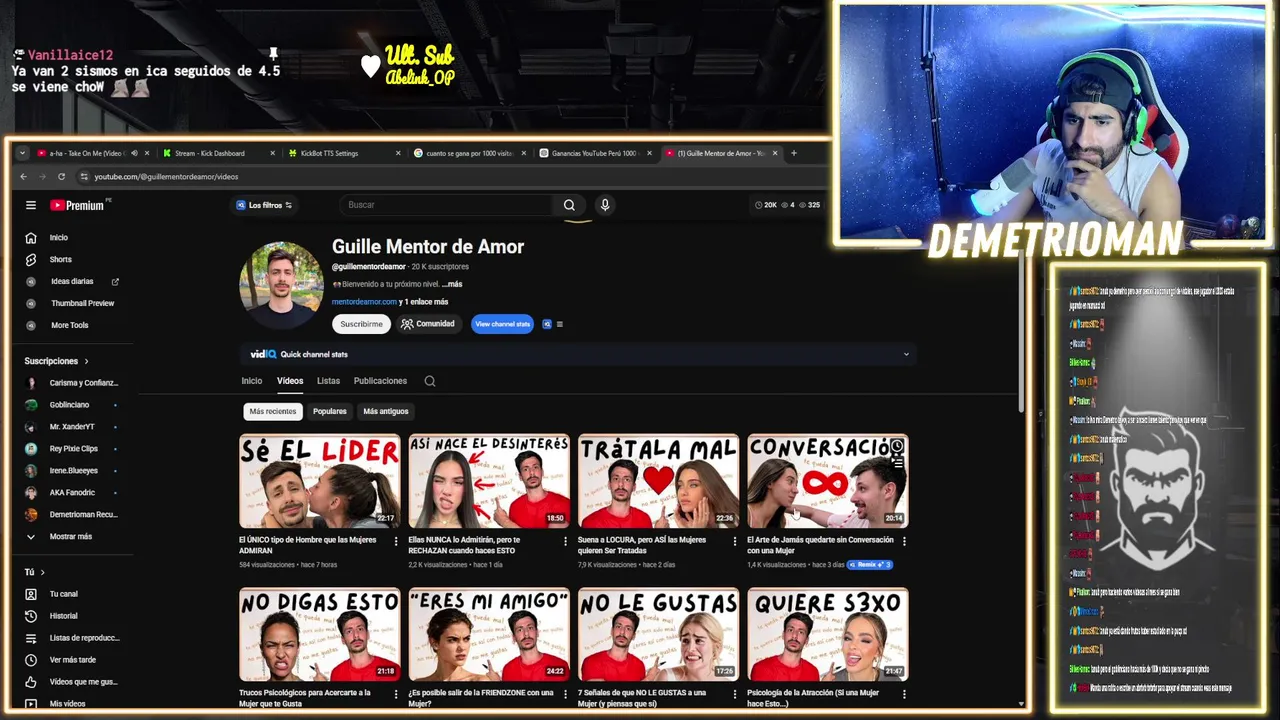Filter videos by Más antiguos
The image size is (1280, 720).
[386, 411]
